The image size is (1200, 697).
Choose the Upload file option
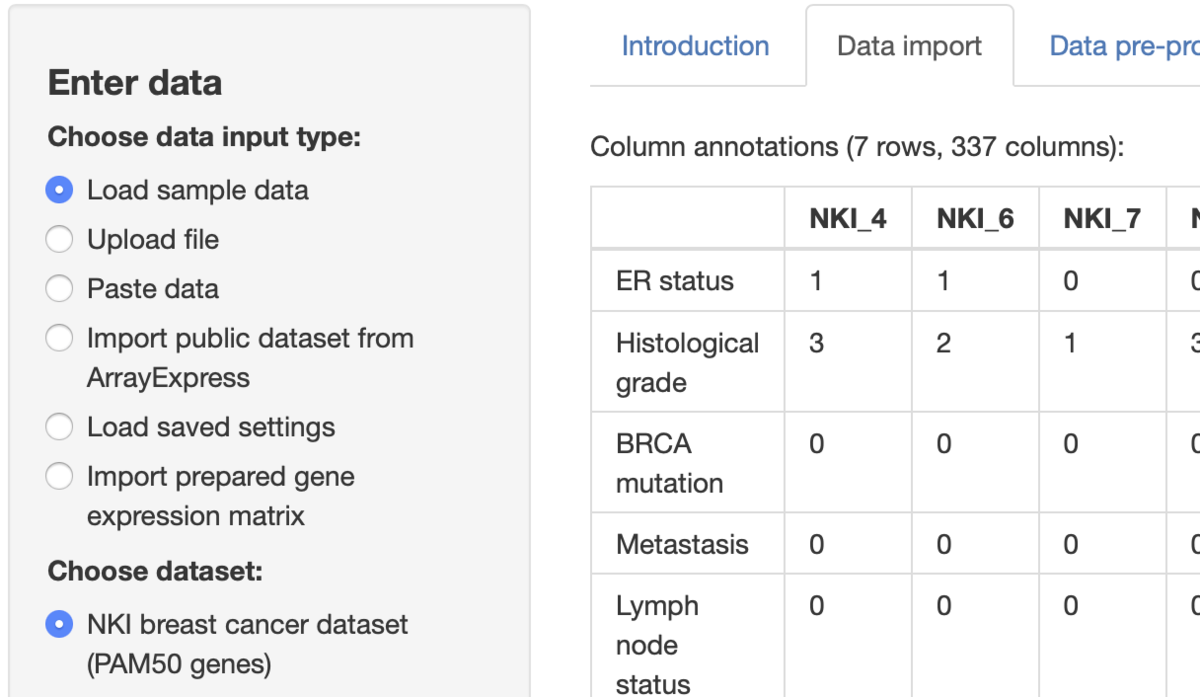[x=59, y=239]
